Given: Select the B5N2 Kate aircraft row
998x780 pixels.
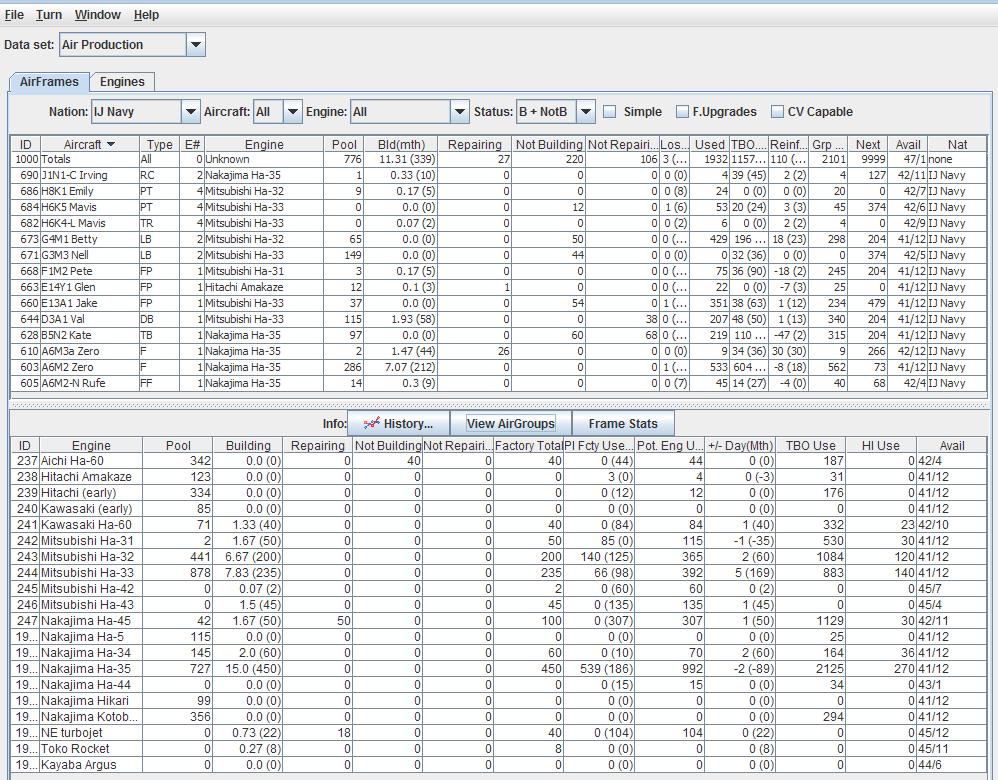Looking at the screenshot, I should [498, 335].
